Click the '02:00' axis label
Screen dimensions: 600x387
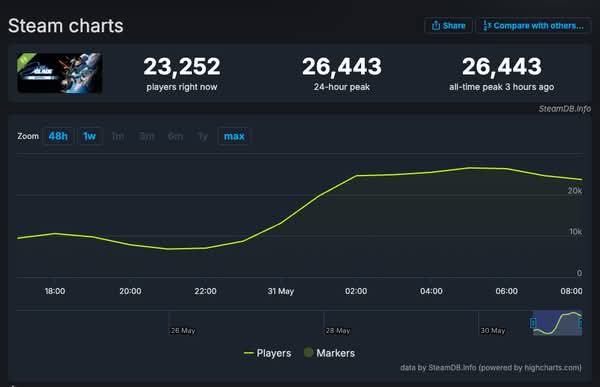point(356,291)
